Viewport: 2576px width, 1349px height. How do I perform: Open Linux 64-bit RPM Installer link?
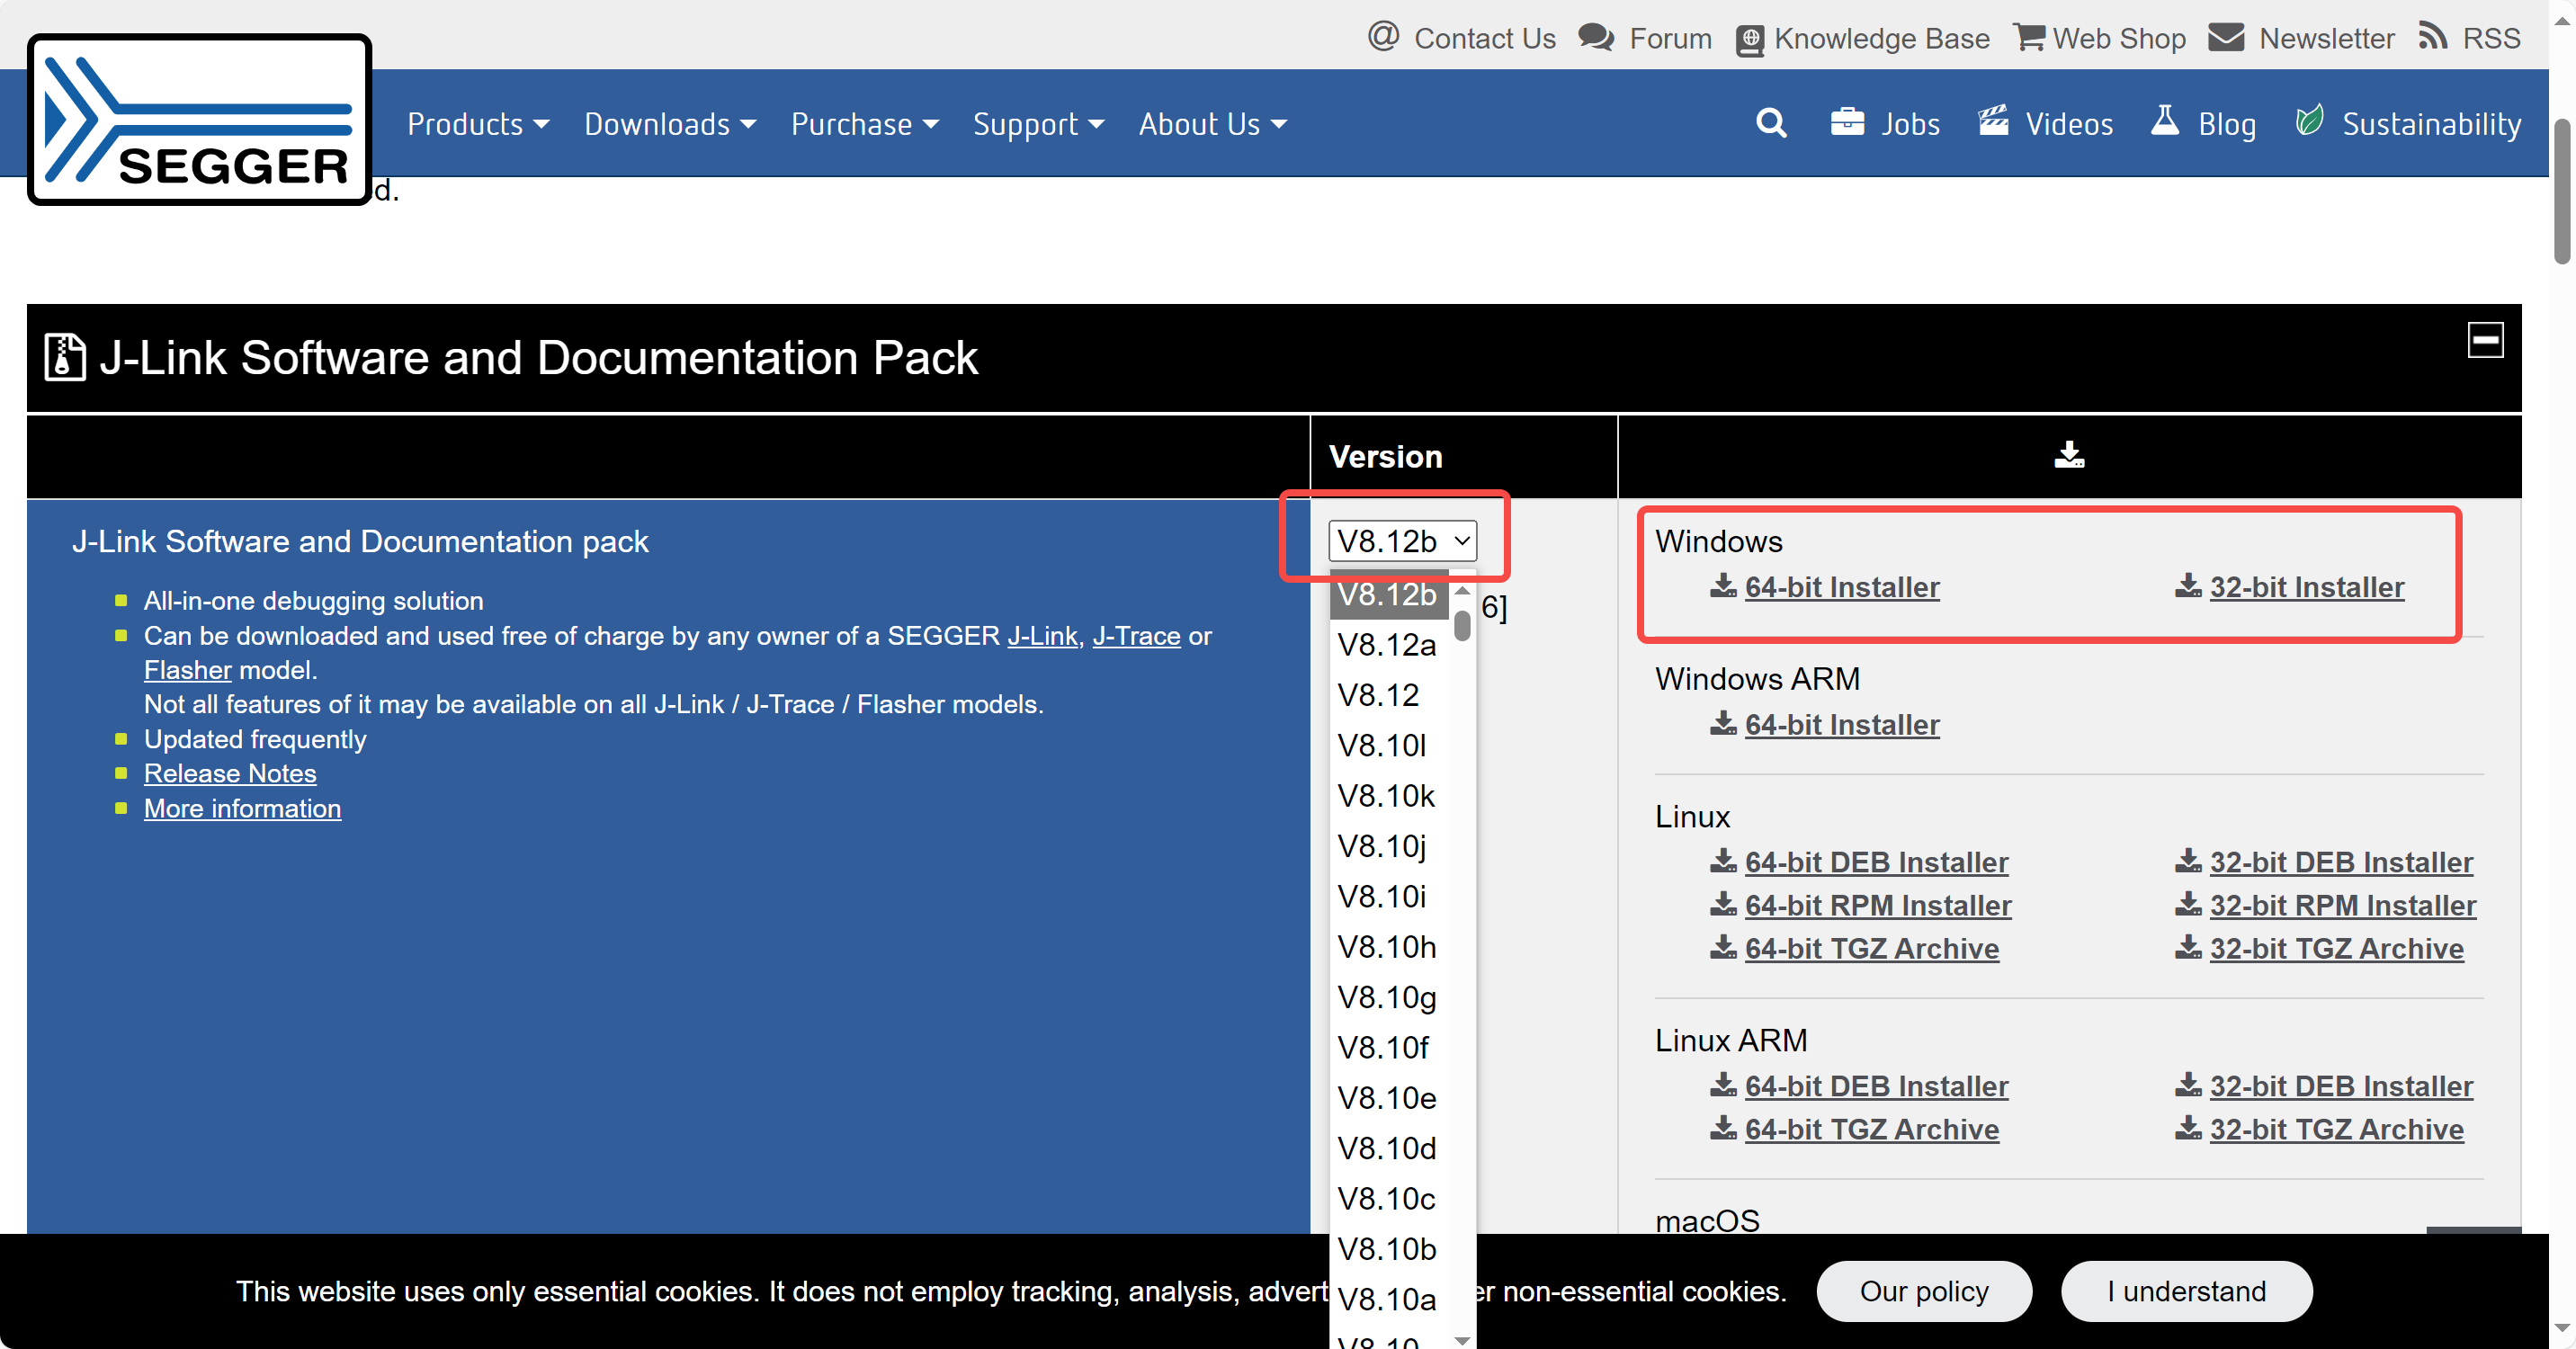(1878, 905)
